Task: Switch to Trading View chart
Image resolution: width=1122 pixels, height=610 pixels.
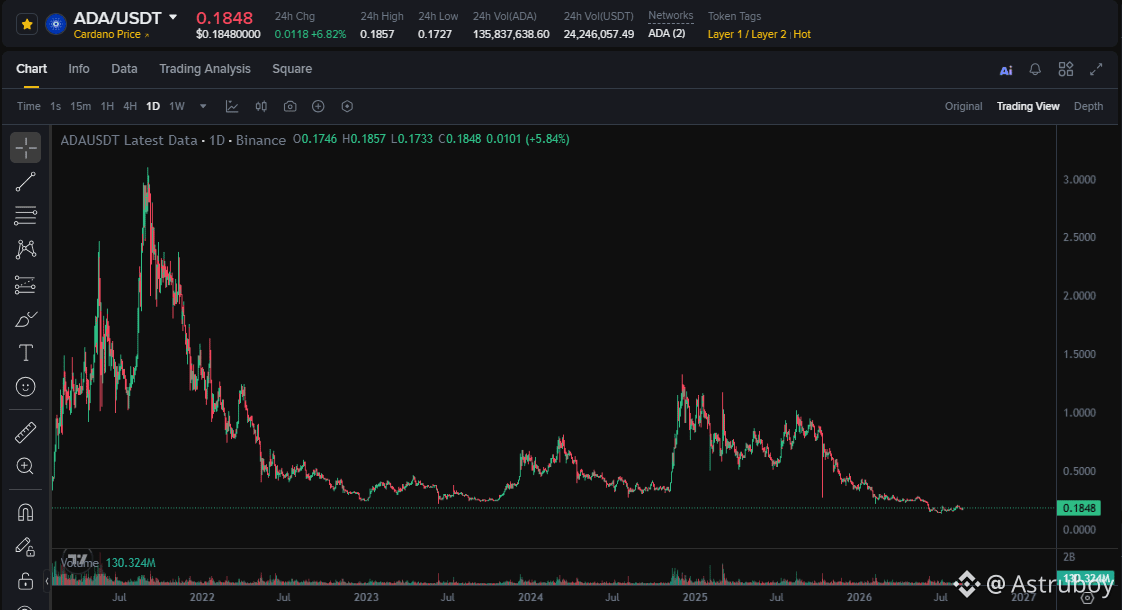Action: 1028,106
